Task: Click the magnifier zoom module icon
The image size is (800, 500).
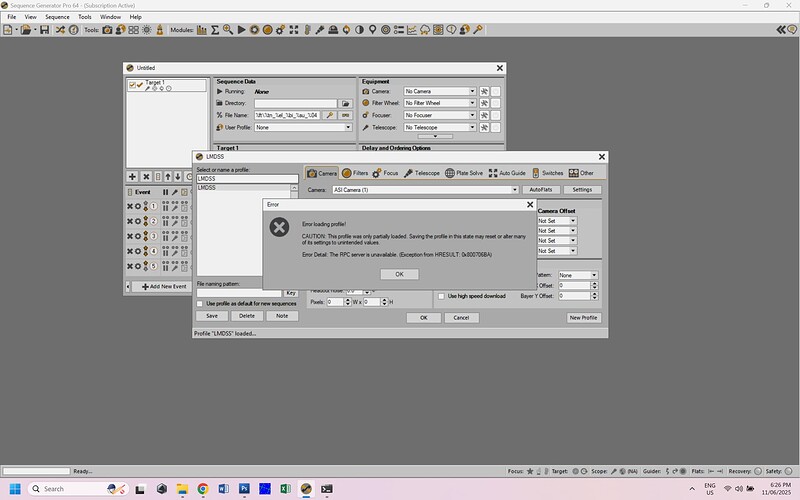Action: click(x=228, y=30)
